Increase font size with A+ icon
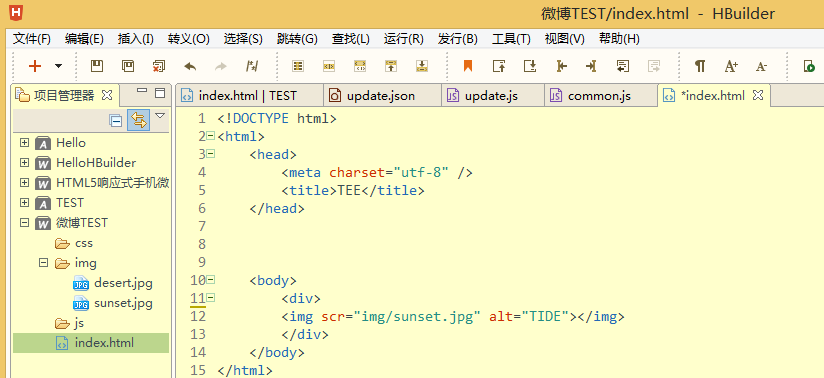 tap(731, 66)
